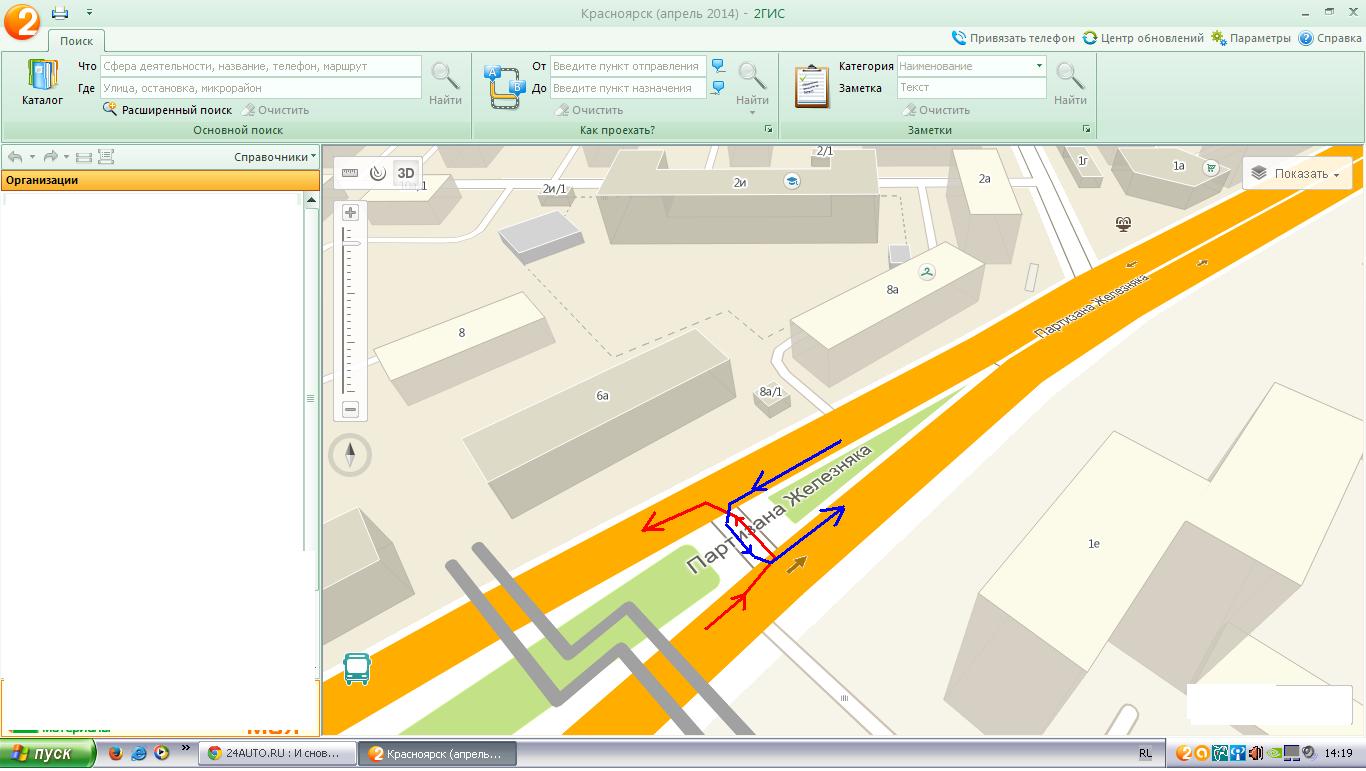This screenshot has height=771, width=1366.
Task: Click Очистить in the Заметки group
Action: (x=936, y=110)
